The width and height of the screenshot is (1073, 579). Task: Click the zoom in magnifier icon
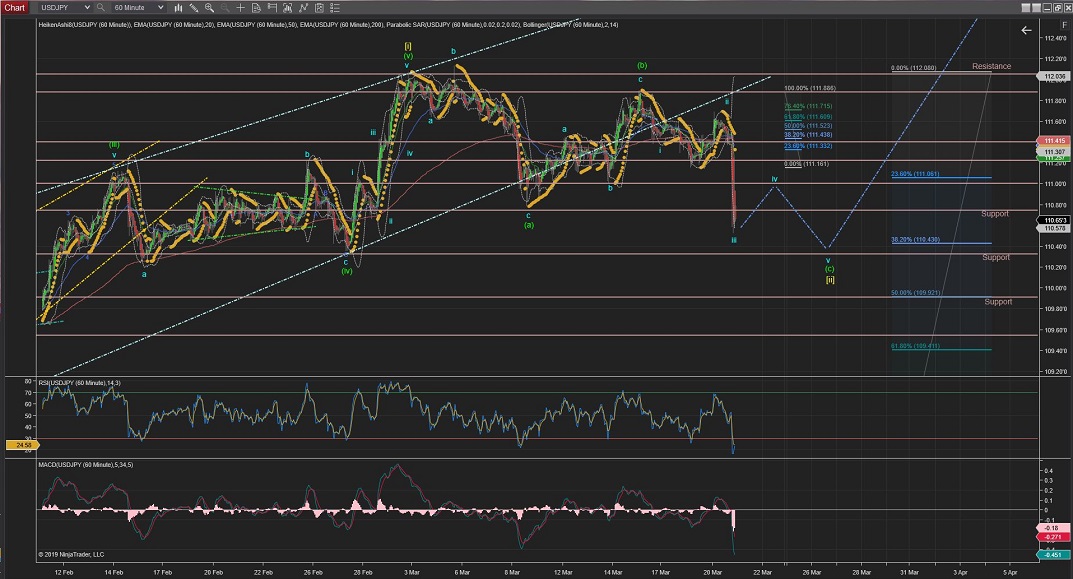tap(209, 8)
